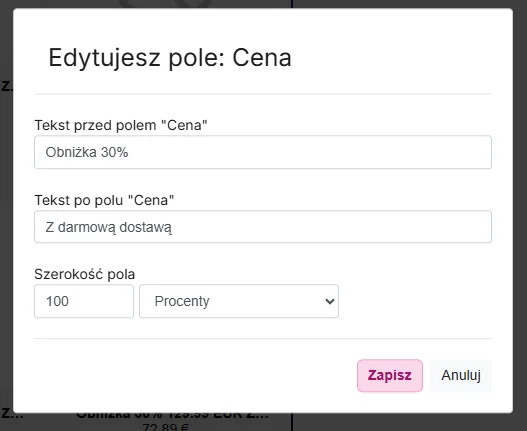
Task: Focus the "Z darmową dostawą" text field
Action: pyautogui.click(x=263, y=227)
